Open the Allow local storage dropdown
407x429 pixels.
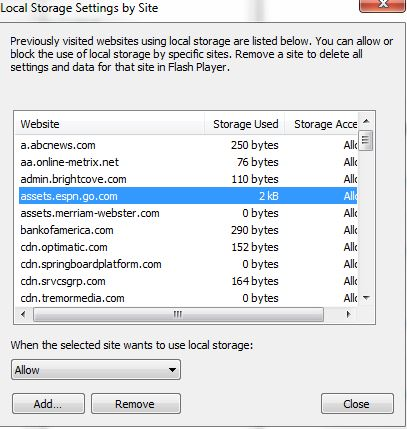[x=96, y=370]
